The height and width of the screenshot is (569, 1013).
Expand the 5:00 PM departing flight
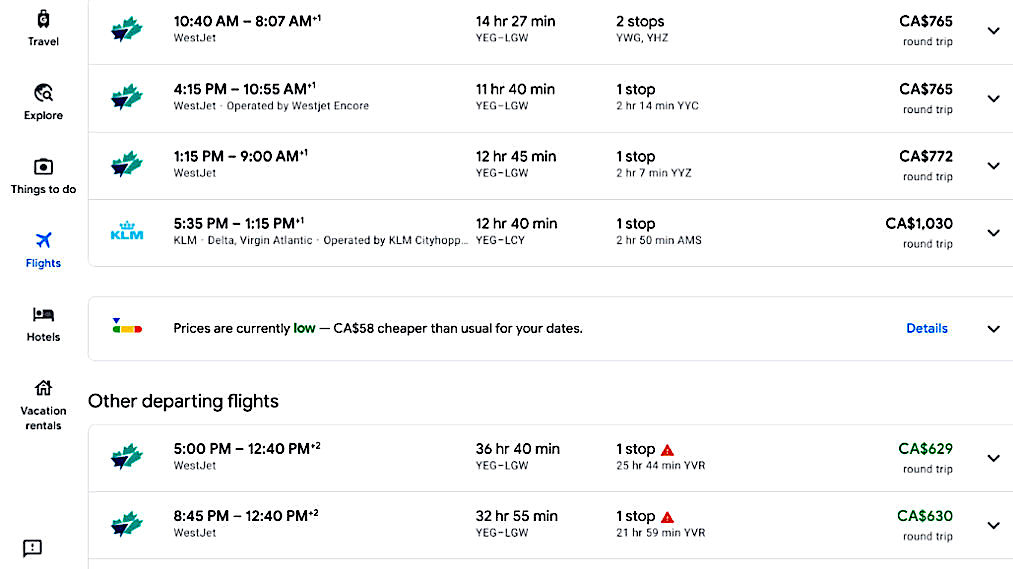pyautogui.click(x=993, y=458)
